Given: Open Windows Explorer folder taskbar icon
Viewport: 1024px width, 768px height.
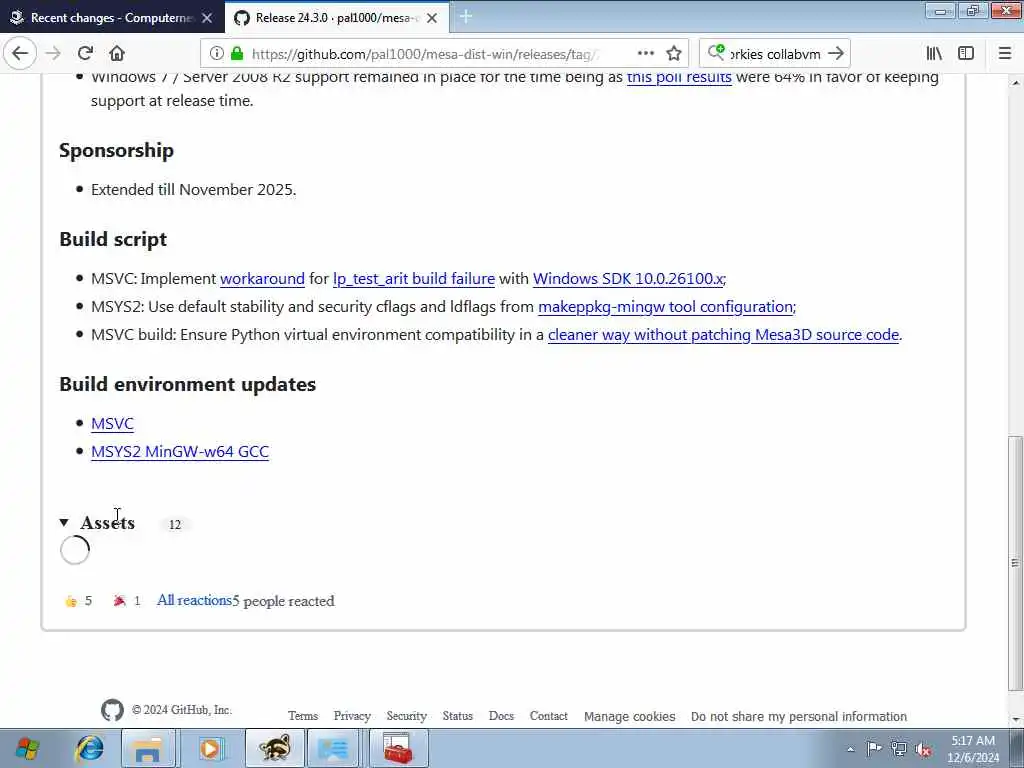Looking at the screenshot, I should (148, 748).
